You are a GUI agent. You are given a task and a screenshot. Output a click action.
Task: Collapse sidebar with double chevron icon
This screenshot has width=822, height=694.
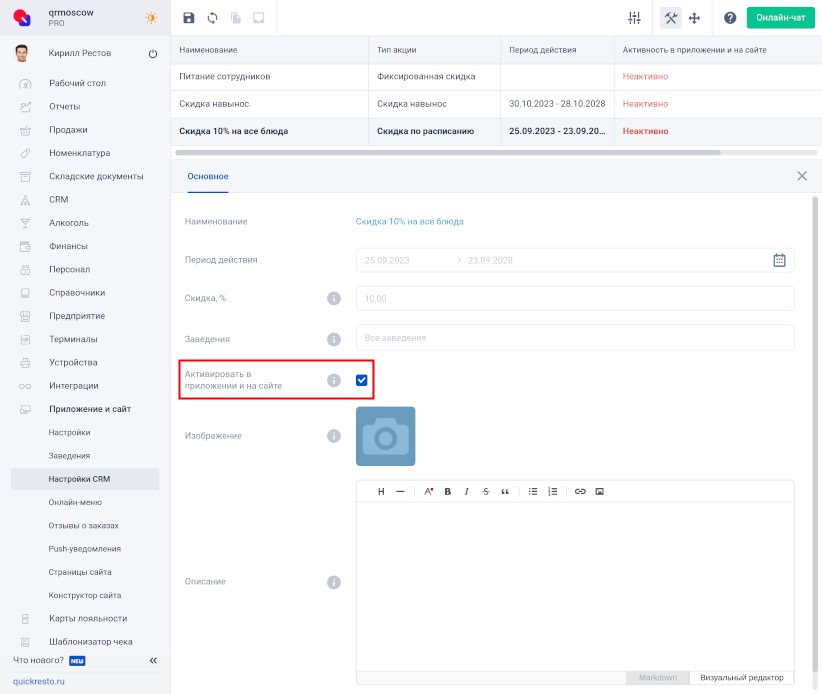point(153,660)
